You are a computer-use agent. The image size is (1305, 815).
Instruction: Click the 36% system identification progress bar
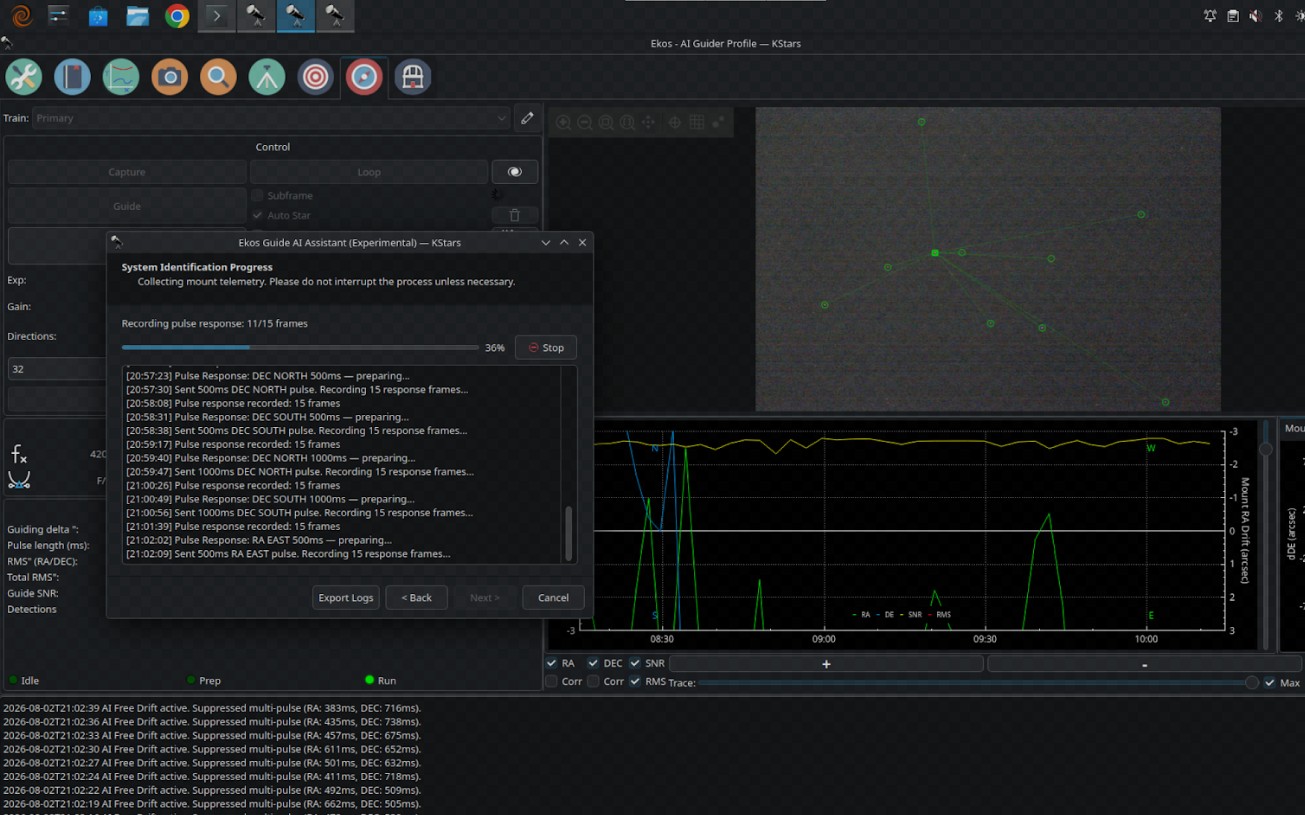(x=300, y=348)
